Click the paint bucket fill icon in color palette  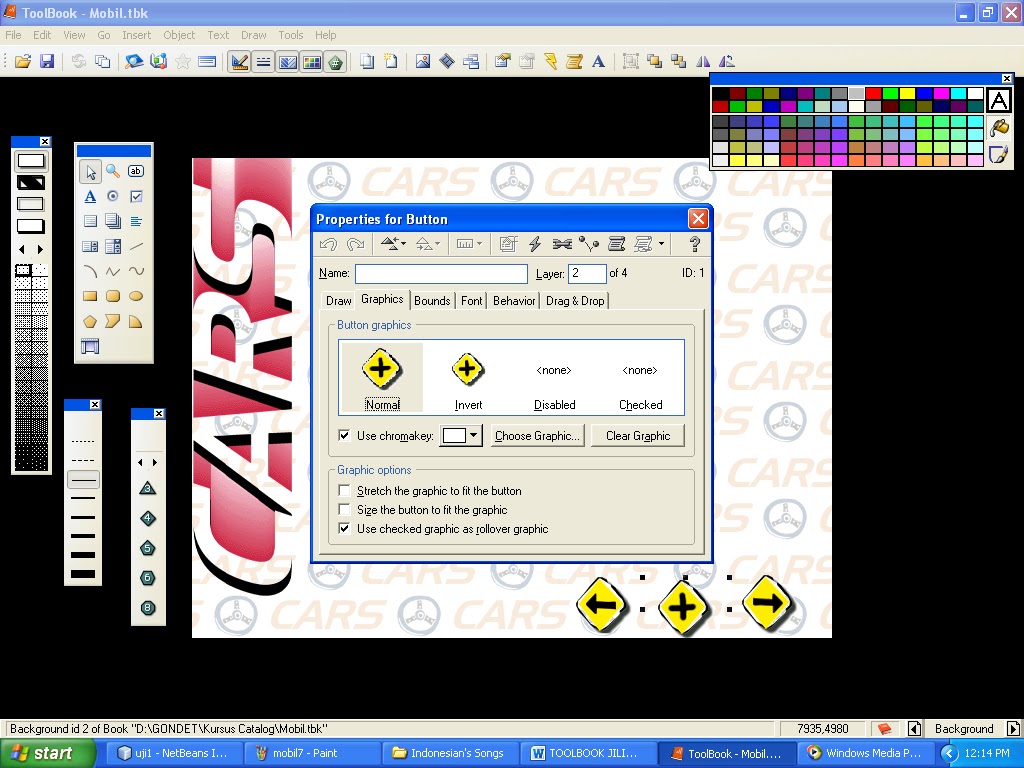point(999,127)
